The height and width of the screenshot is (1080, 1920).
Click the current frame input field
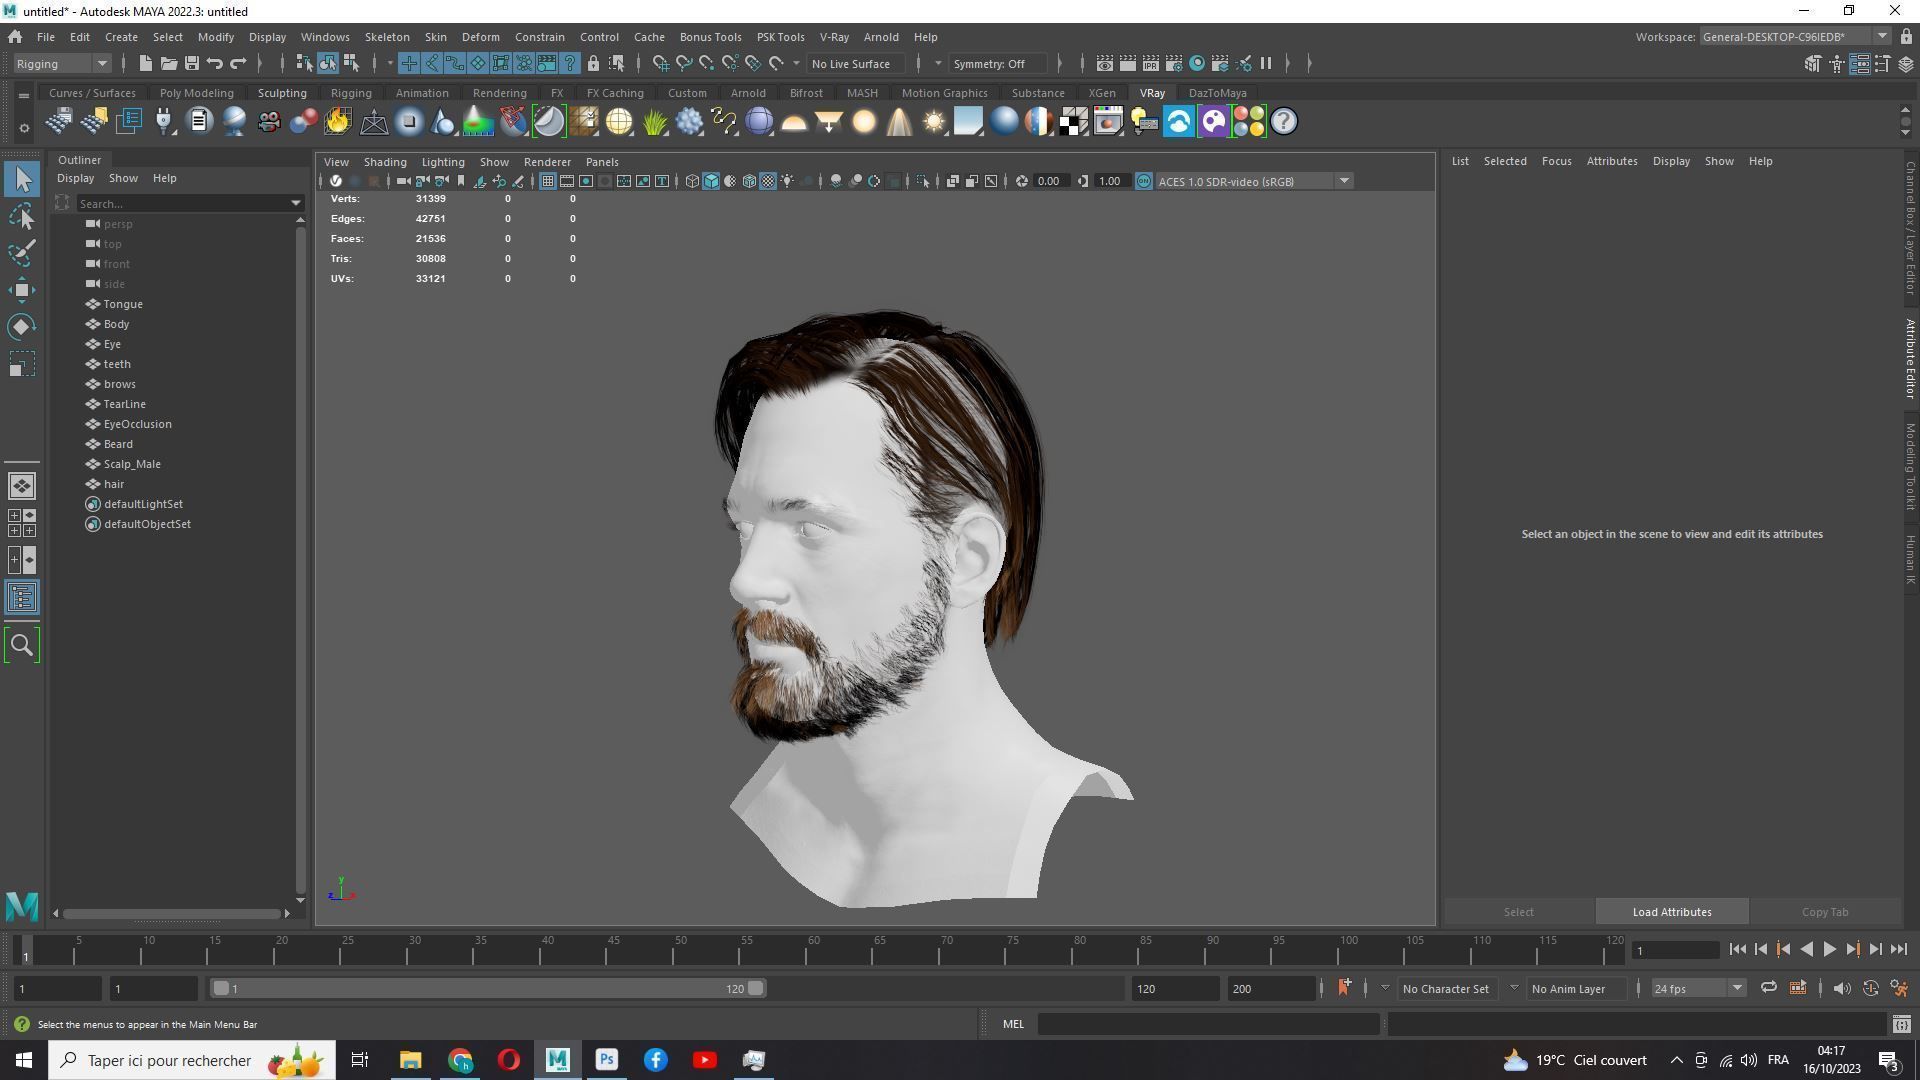1675,950
